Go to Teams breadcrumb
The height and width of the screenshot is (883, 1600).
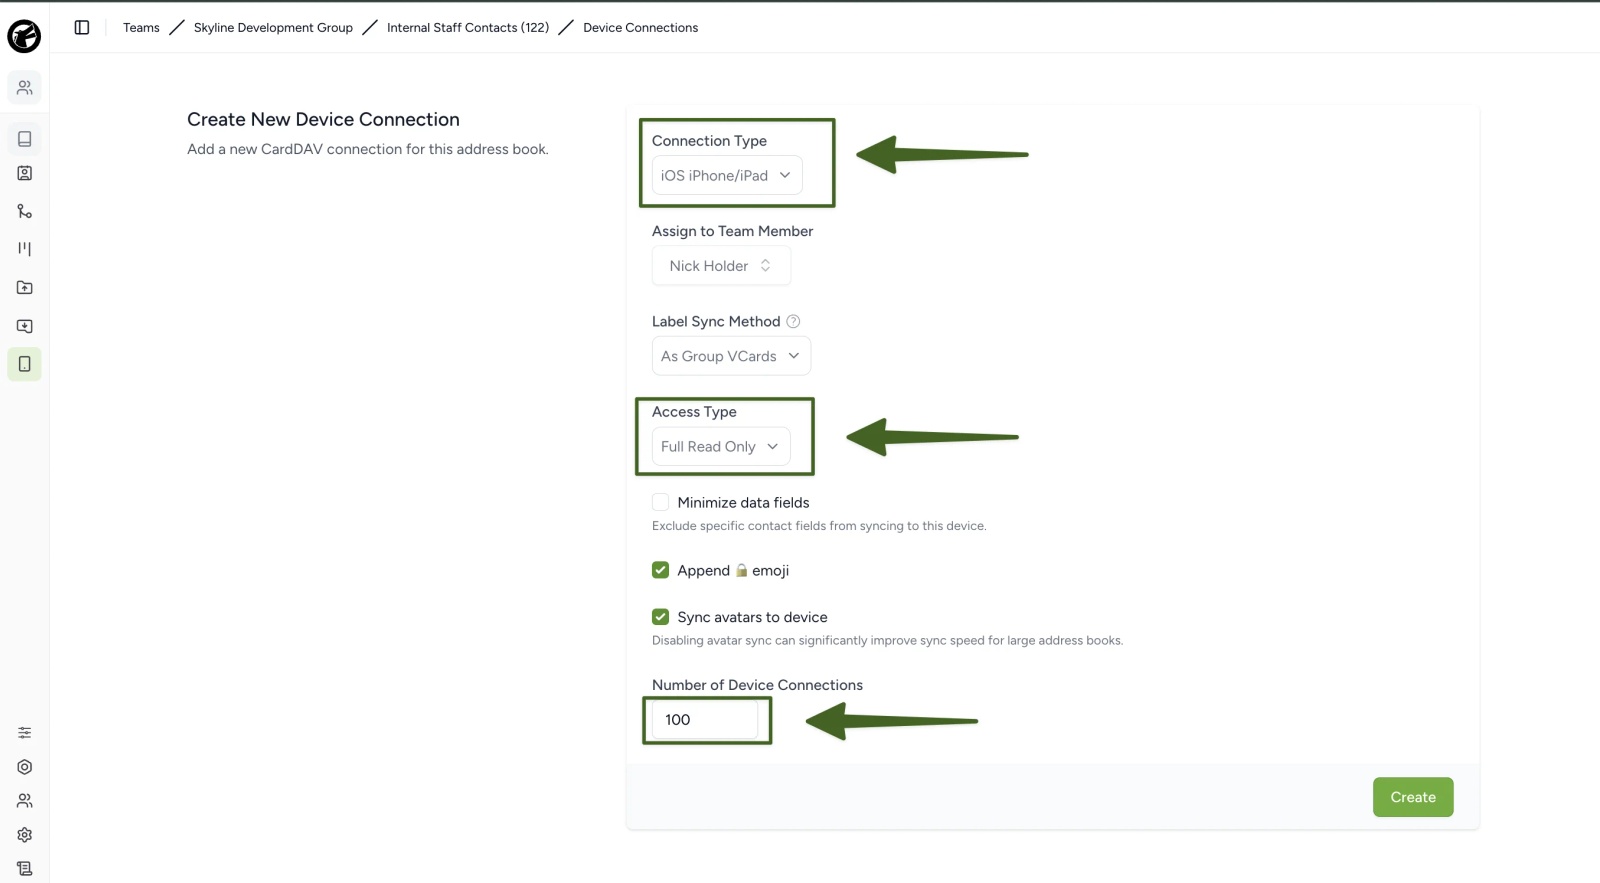coord(141,28)
